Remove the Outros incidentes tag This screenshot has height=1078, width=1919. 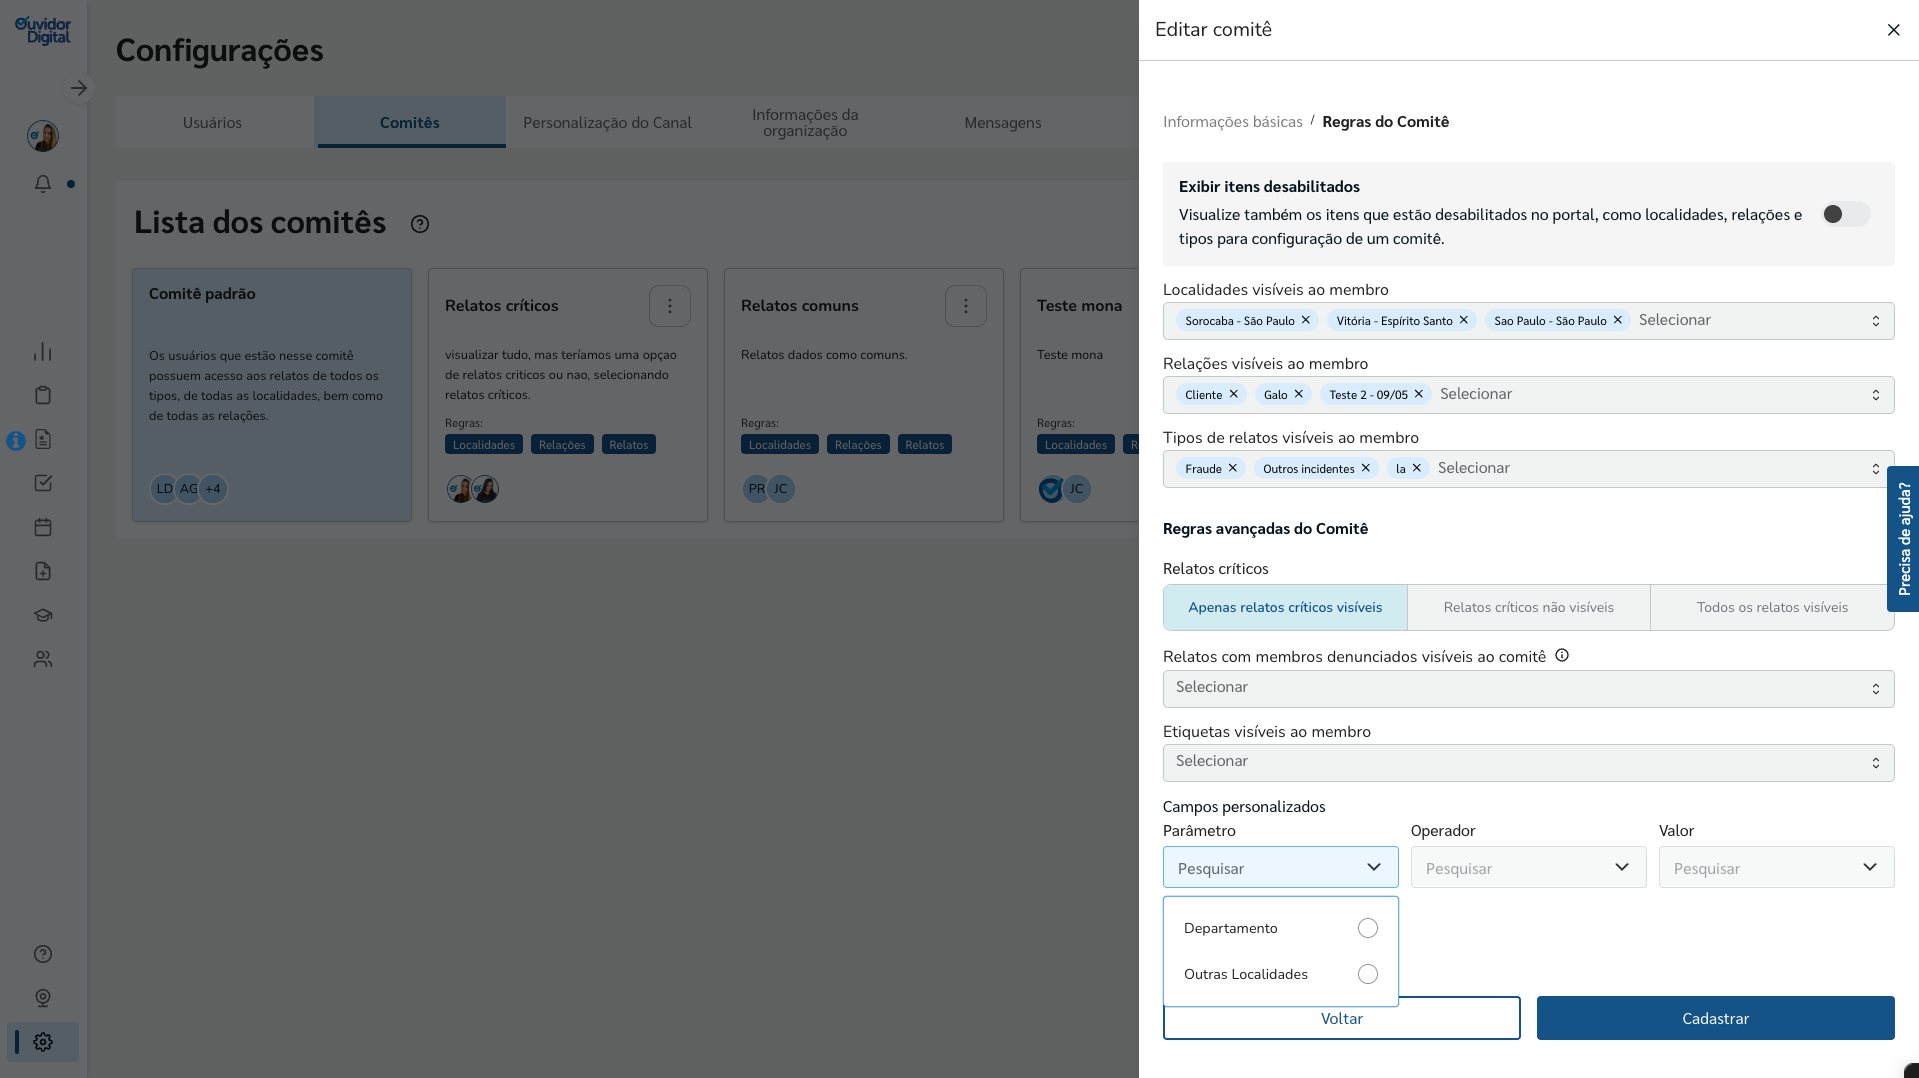point(1365,468)
